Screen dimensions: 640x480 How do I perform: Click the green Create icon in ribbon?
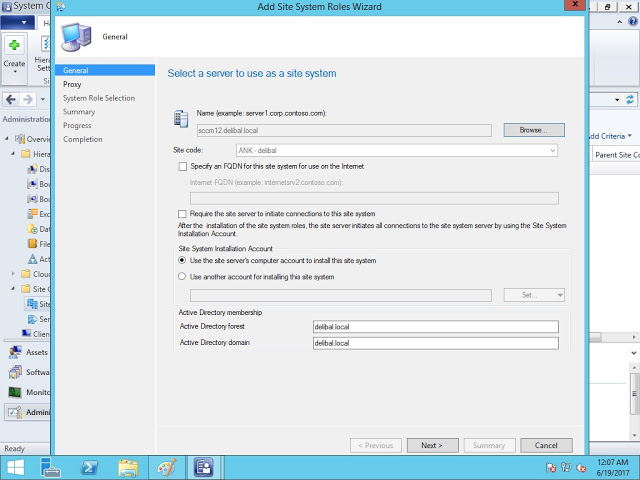click(14, 45)
